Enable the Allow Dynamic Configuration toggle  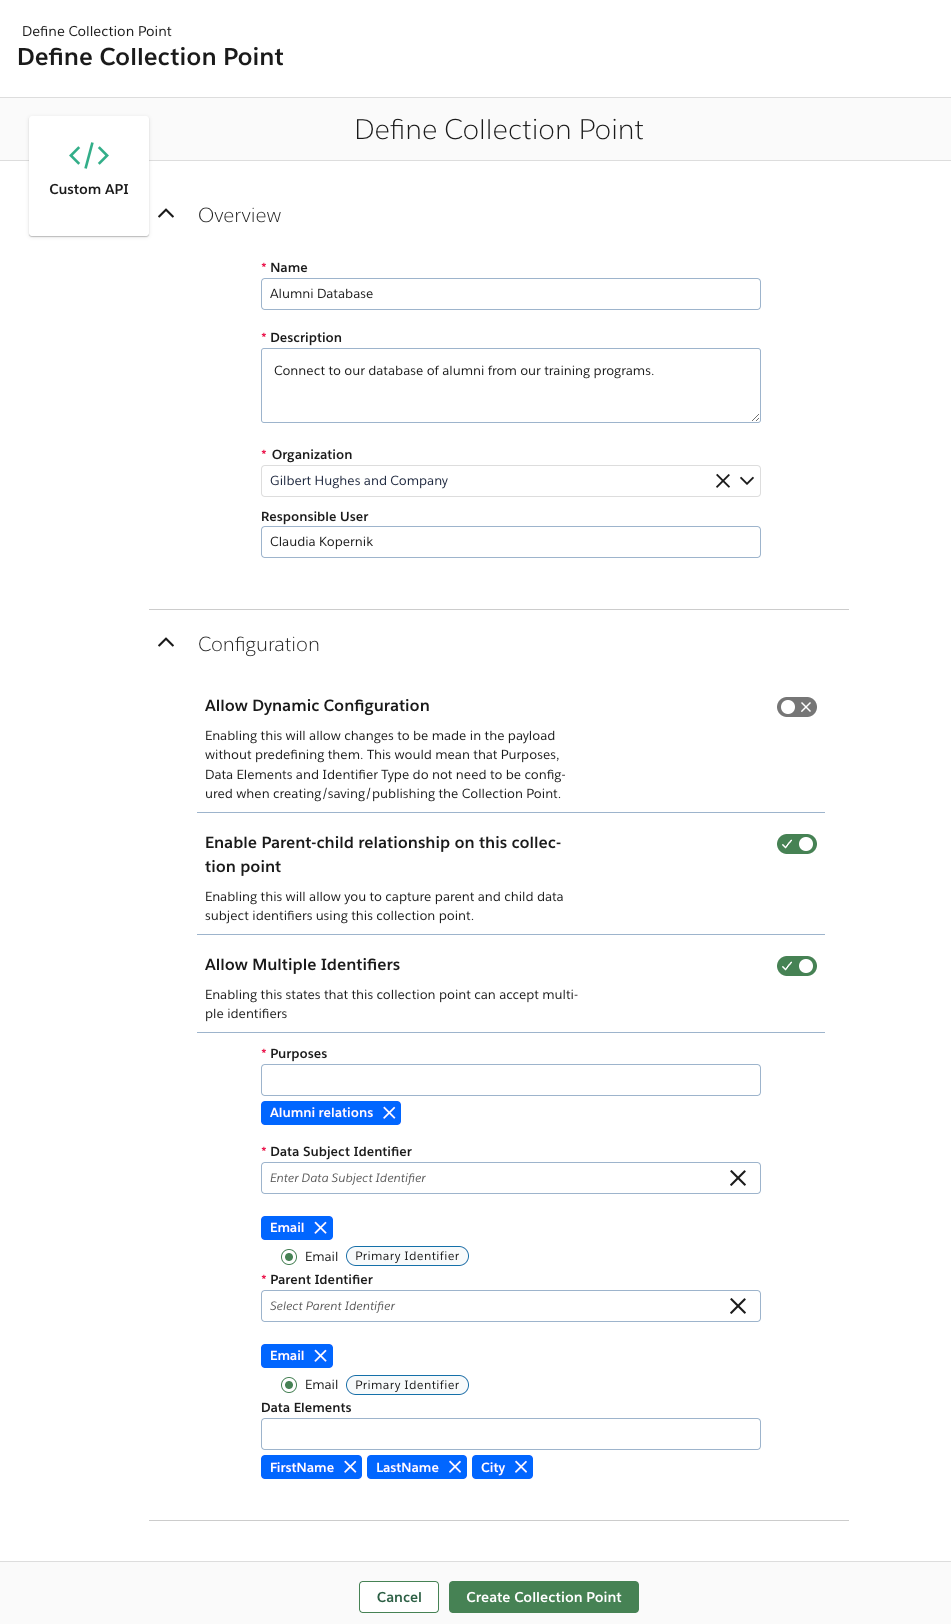point(796,706)
